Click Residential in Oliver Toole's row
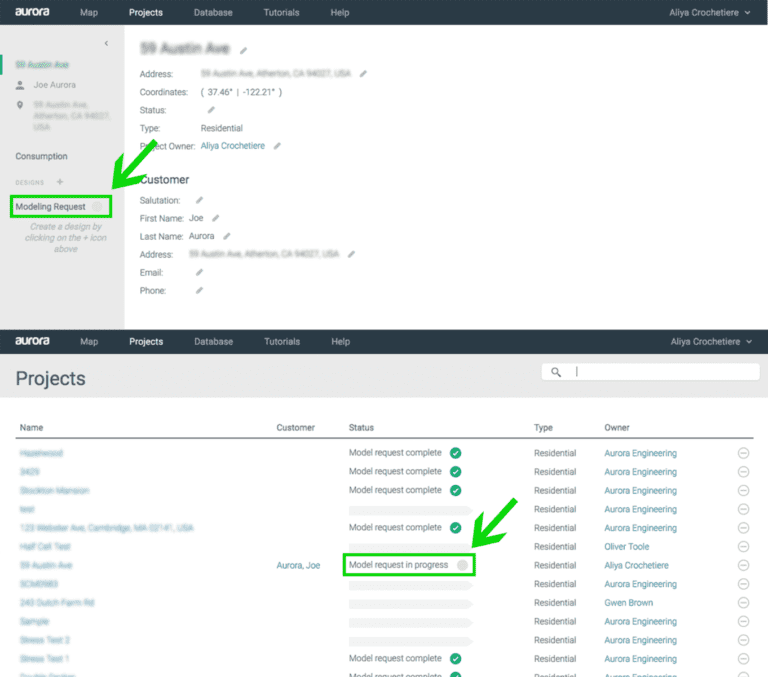This screenshot has width=768, height=677. click(x=555, y=547)
